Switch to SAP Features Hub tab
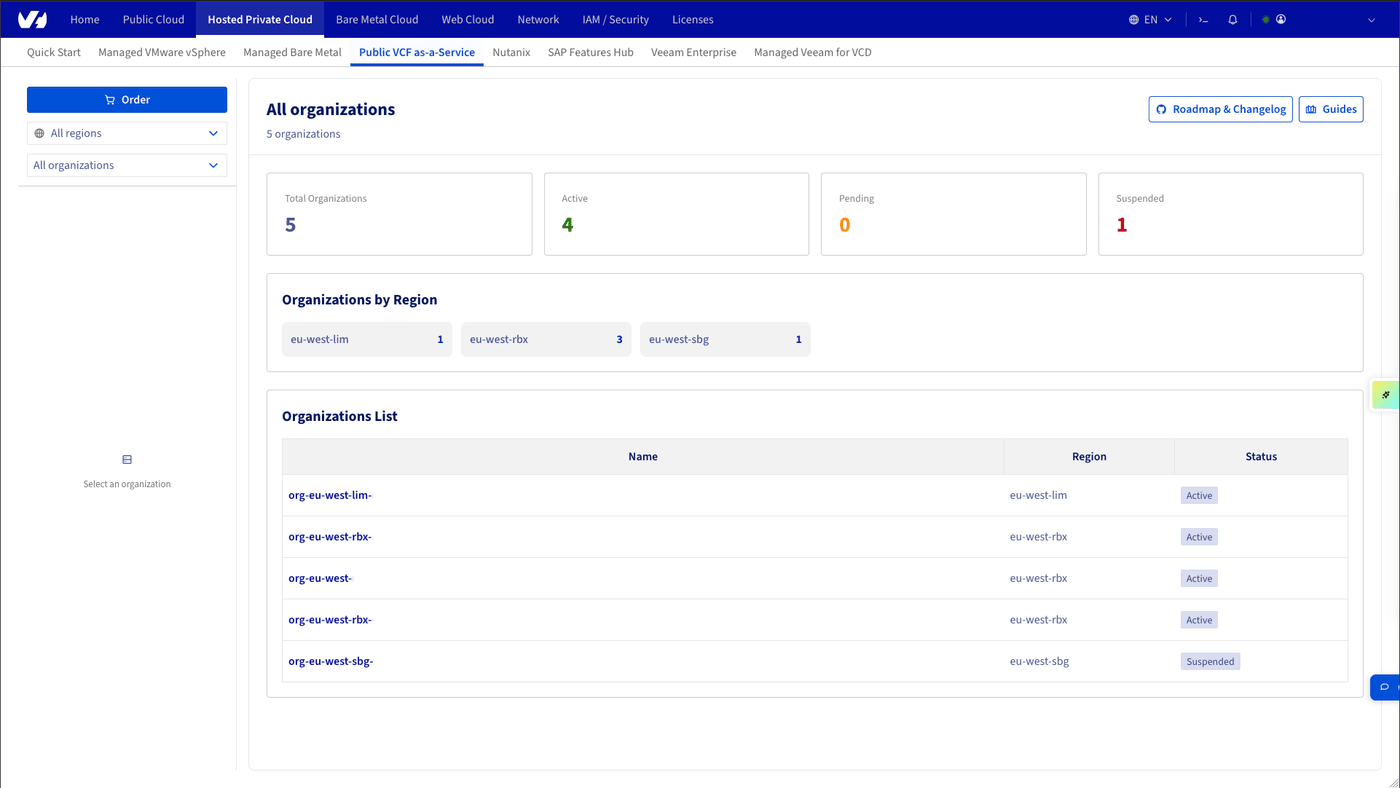This screenshot has width=1400, height=788. tap(591, 52)
